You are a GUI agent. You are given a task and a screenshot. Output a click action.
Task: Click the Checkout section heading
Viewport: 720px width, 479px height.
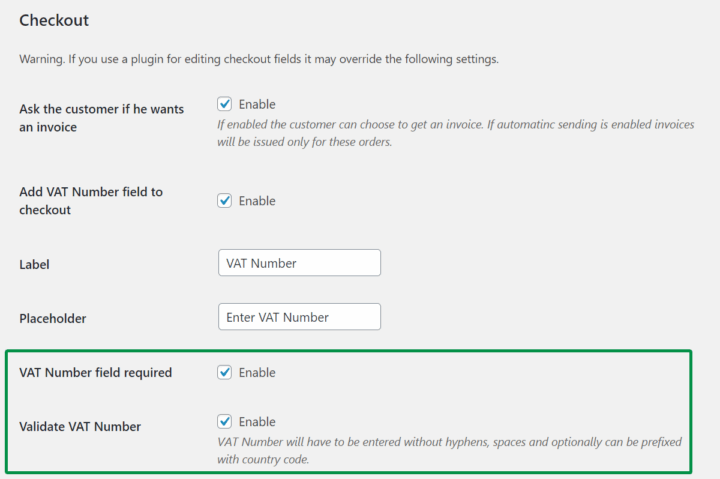[54, 20]
